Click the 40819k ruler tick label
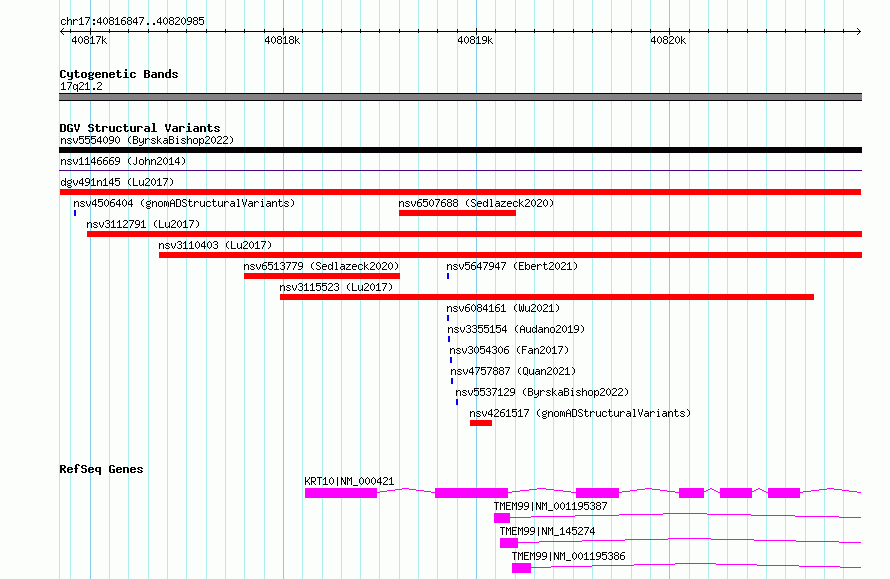 pos(475,40)
